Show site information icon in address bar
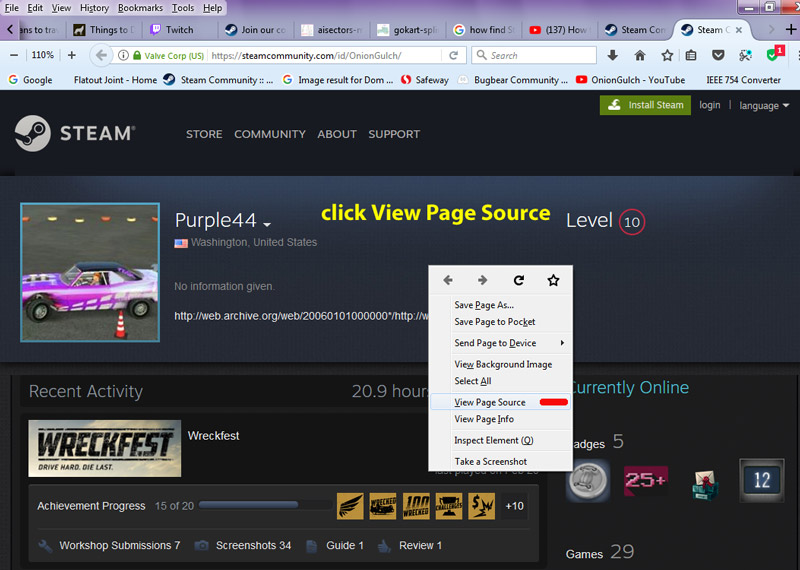Screen dimensions: 800x570 [x=123, y=55]
